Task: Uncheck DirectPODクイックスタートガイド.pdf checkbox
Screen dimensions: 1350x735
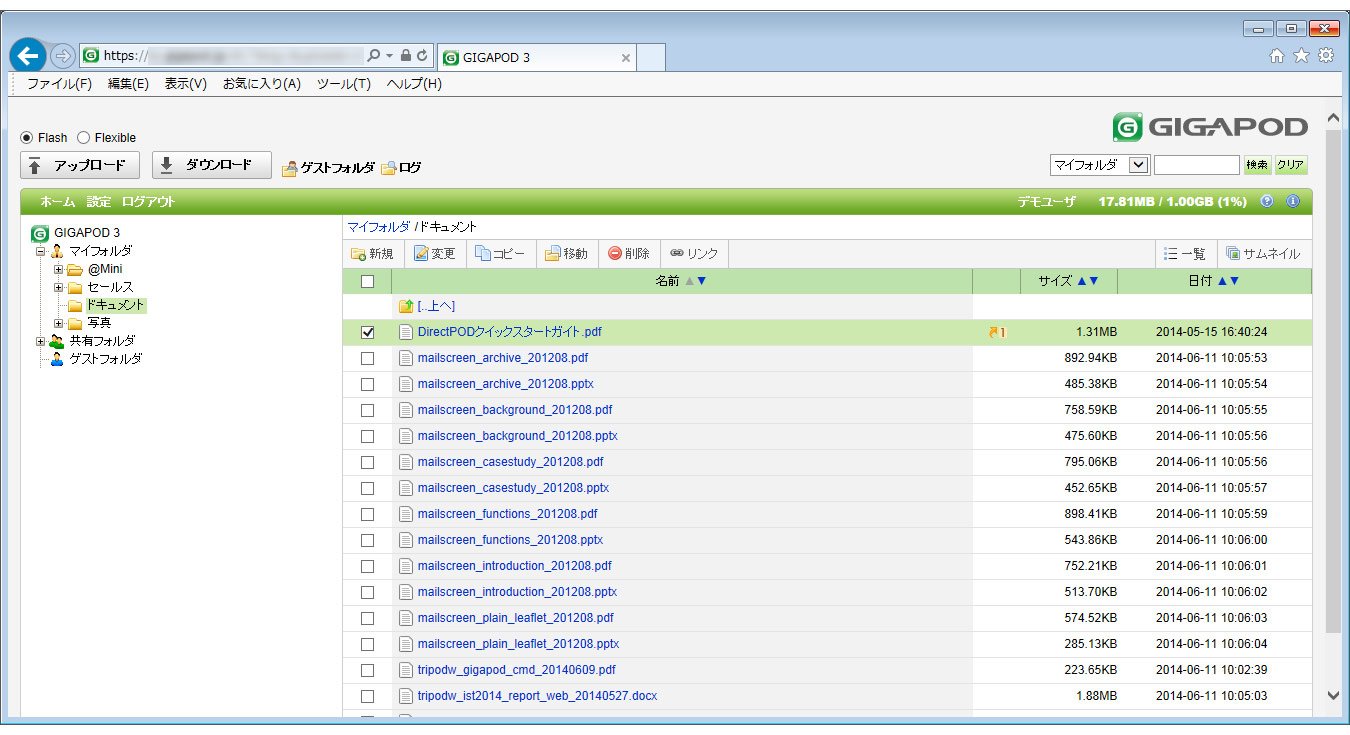Action: (x=367, y=332)
